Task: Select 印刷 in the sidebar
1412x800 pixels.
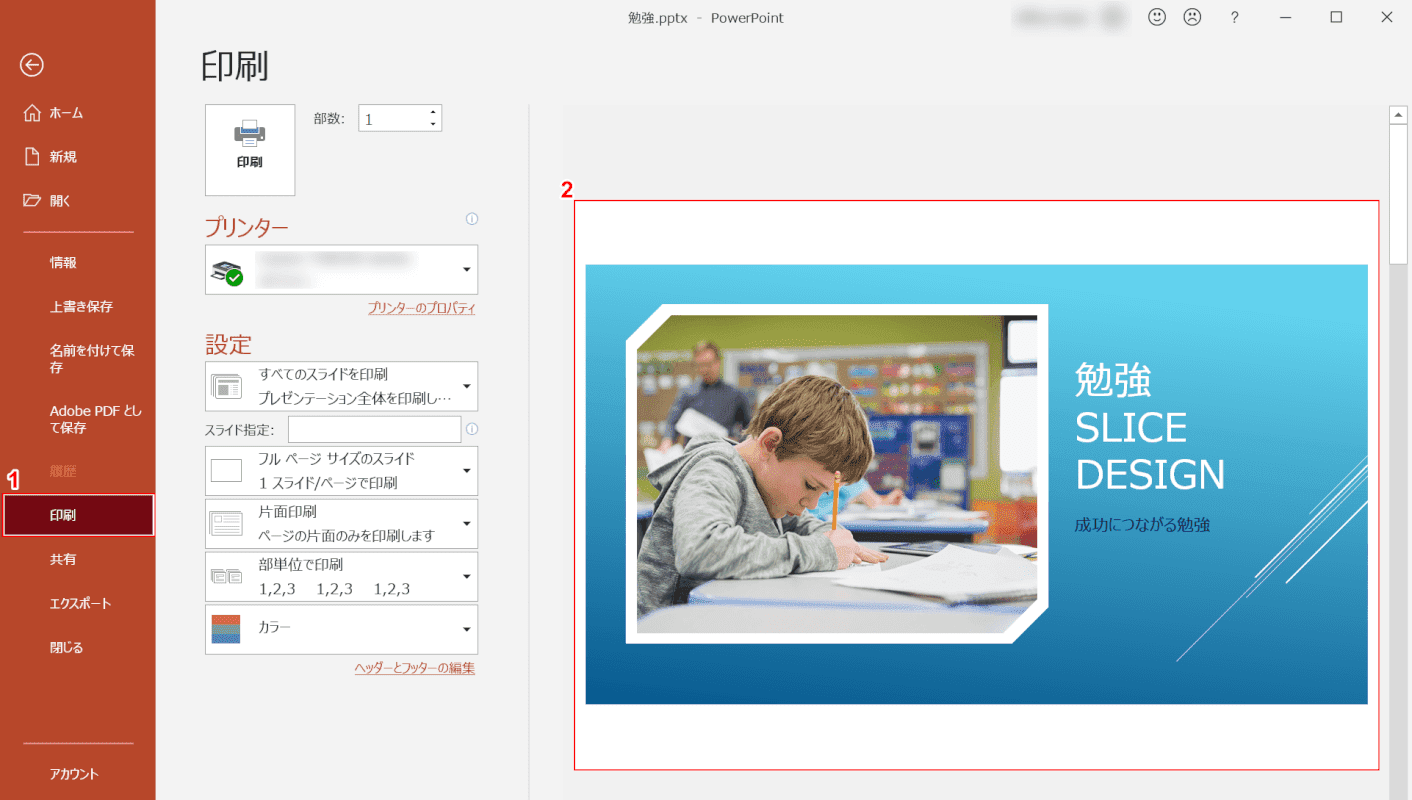Action: 79,515
